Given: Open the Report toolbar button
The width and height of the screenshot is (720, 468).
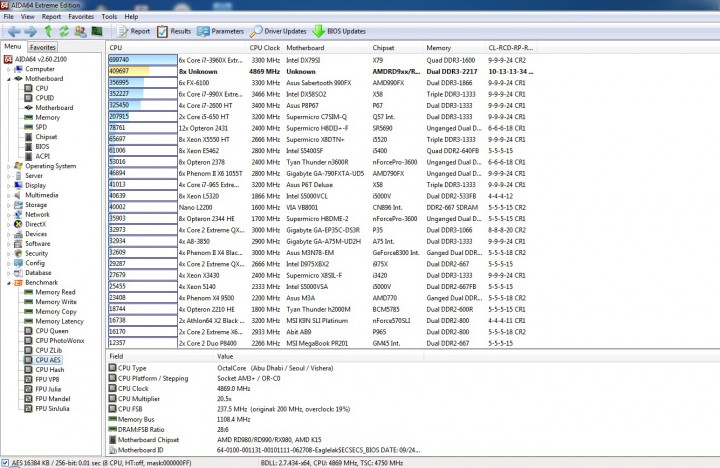Looking at the screenshot, I should click(x=134, y=31).
